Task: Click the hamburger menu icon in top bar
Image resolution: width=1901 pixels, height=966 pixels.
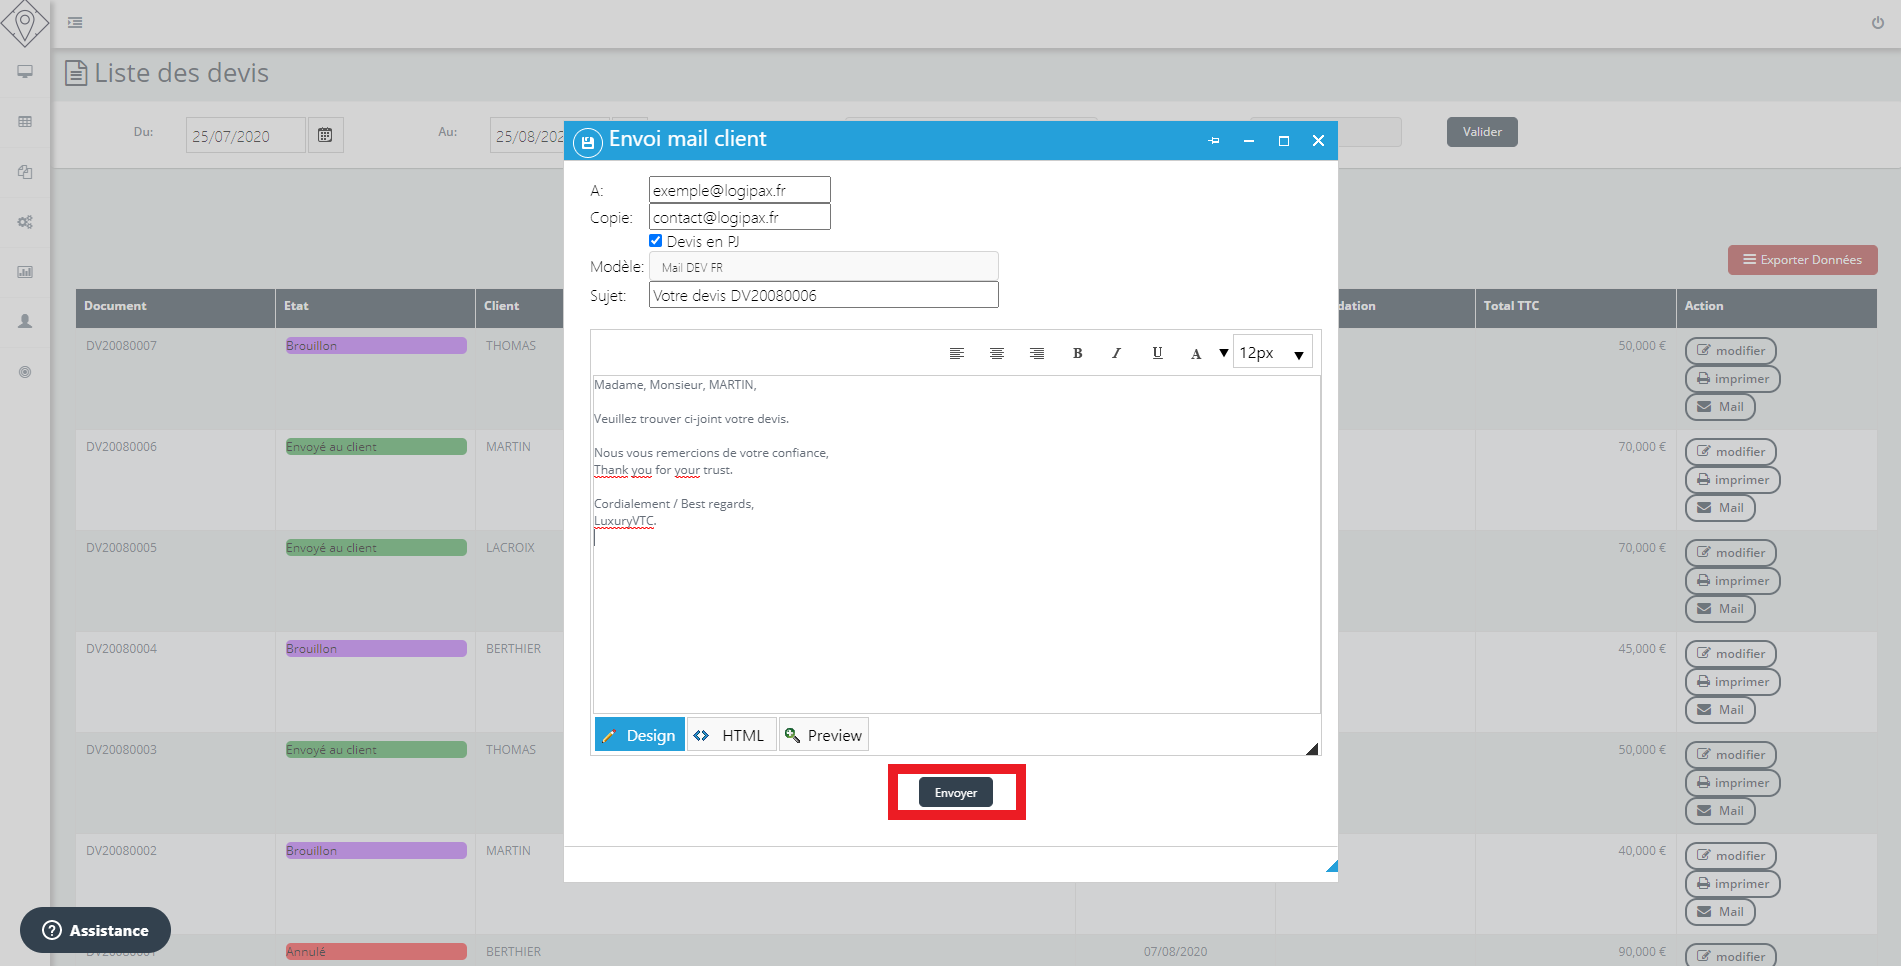Action: point(75,22)
